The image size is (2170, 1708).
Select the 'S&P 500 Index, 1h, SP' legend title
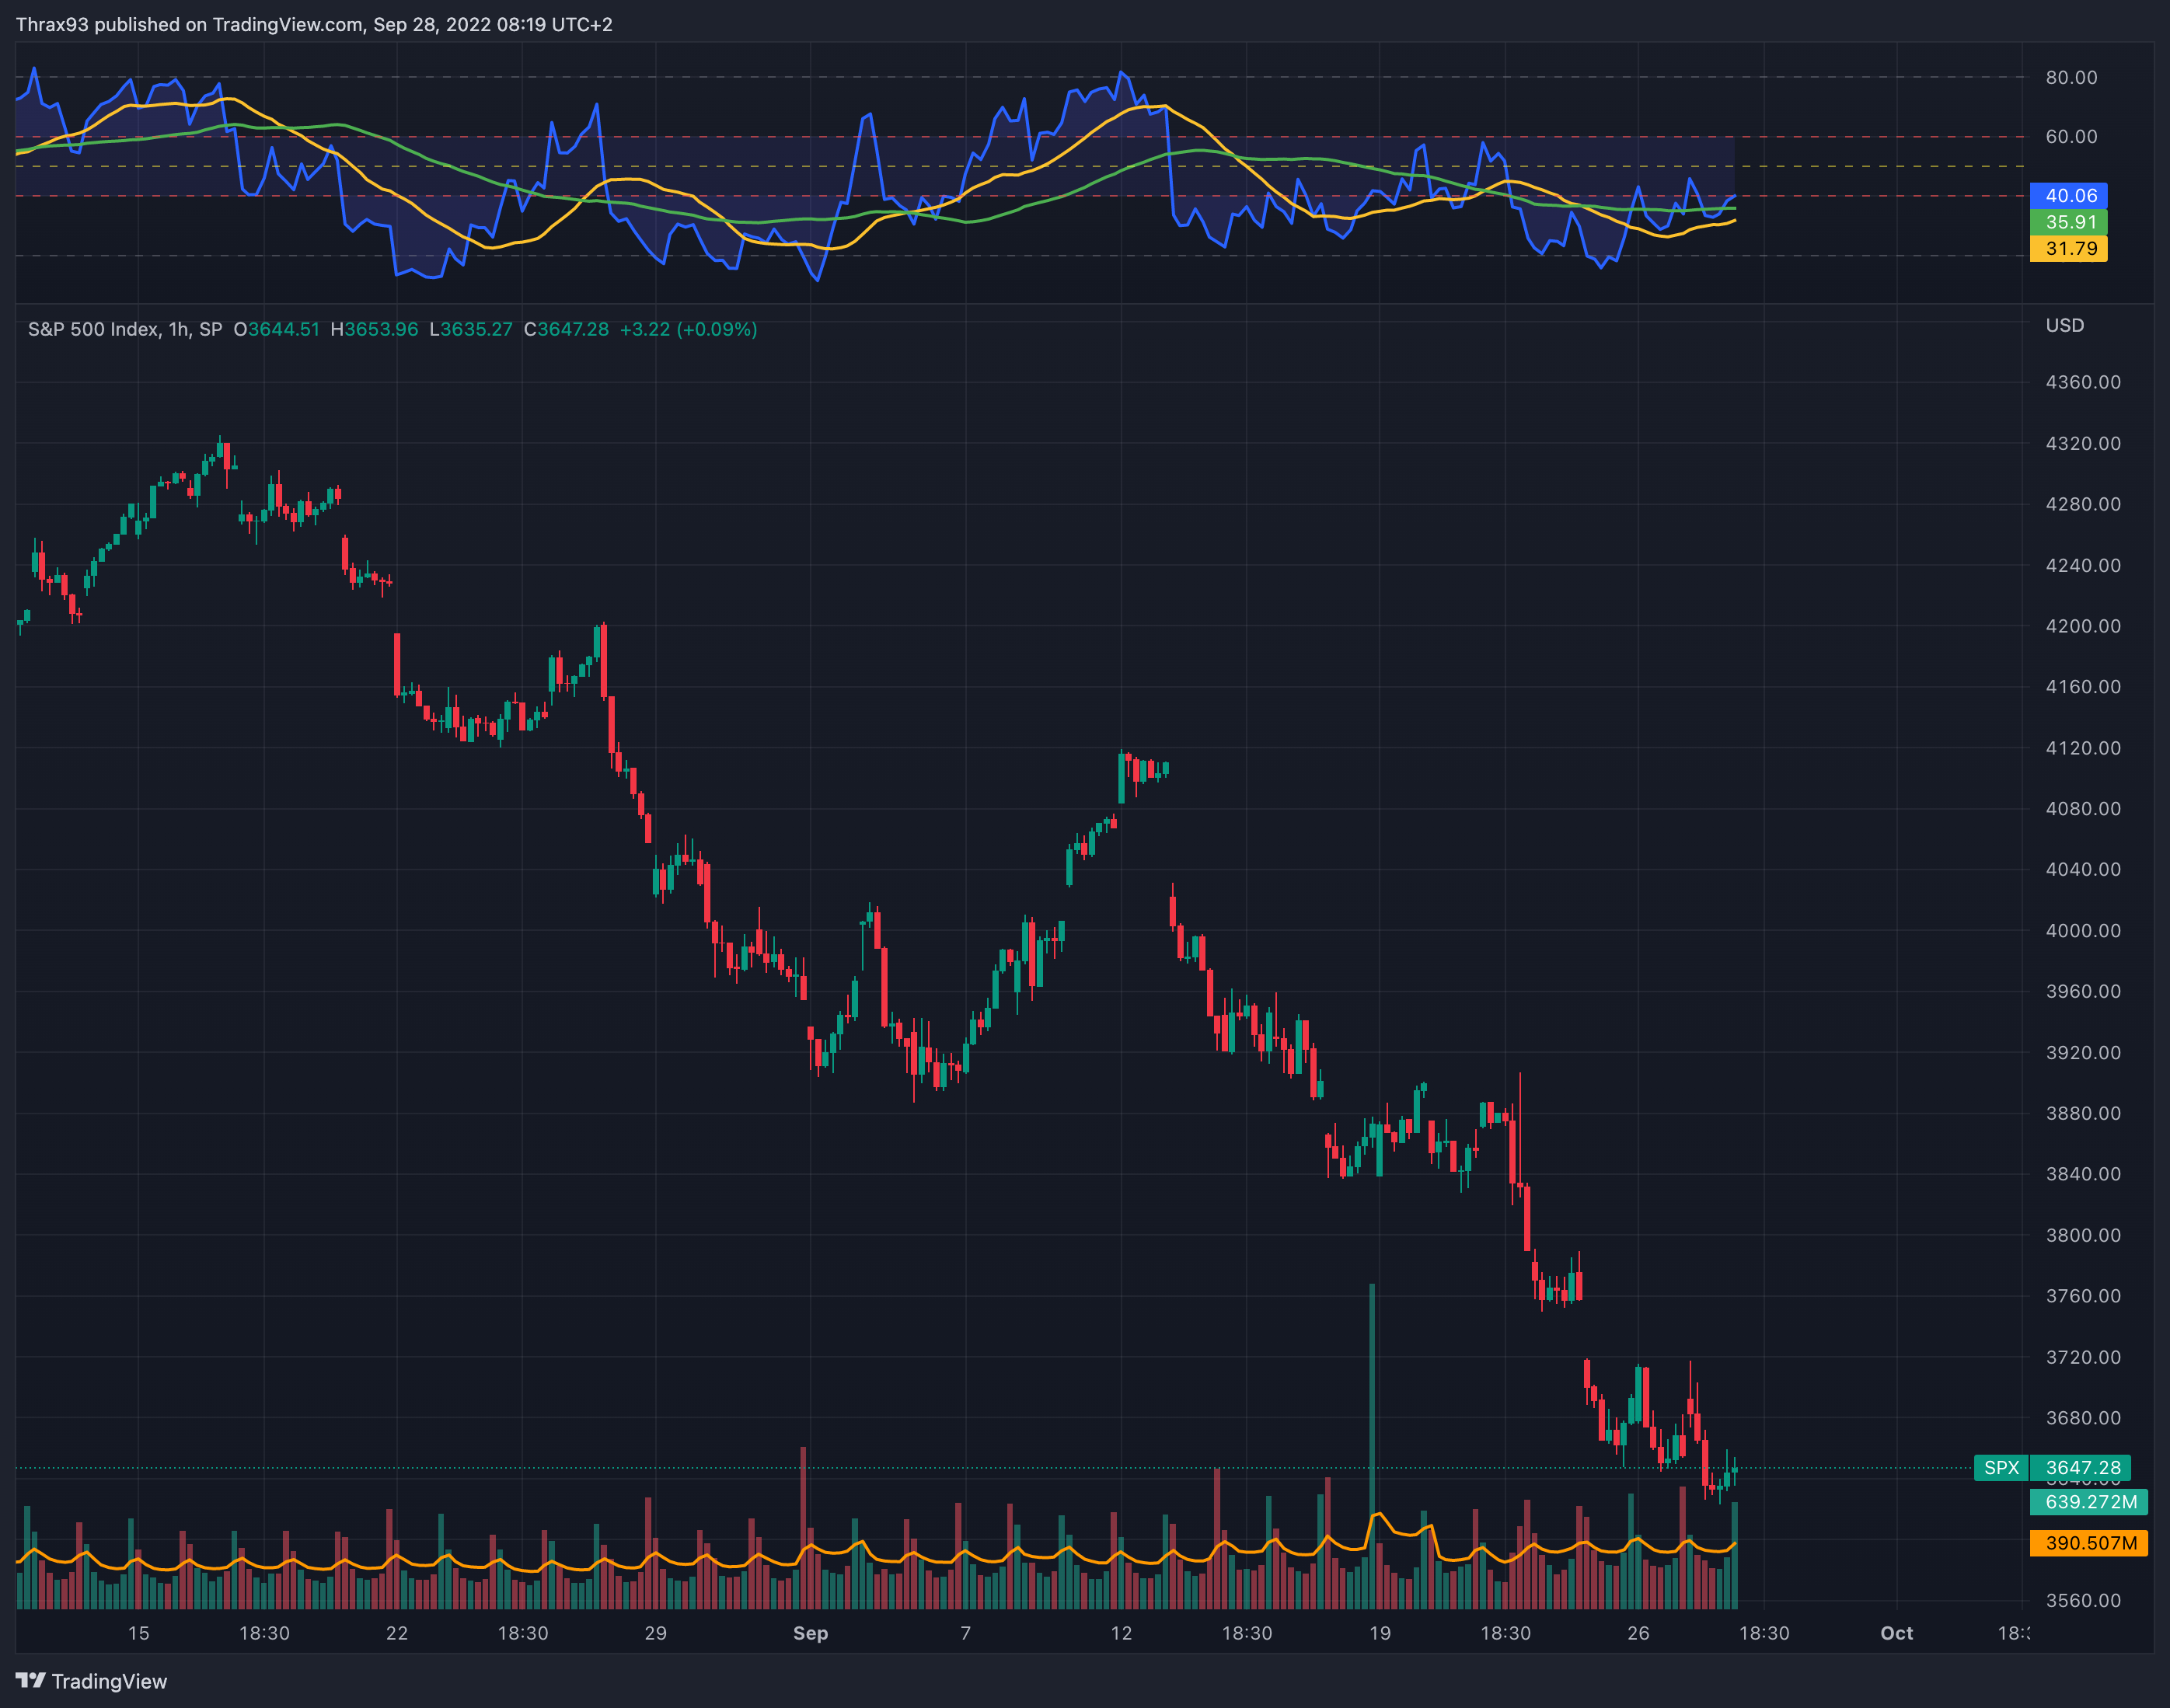[x=125, y=329]
